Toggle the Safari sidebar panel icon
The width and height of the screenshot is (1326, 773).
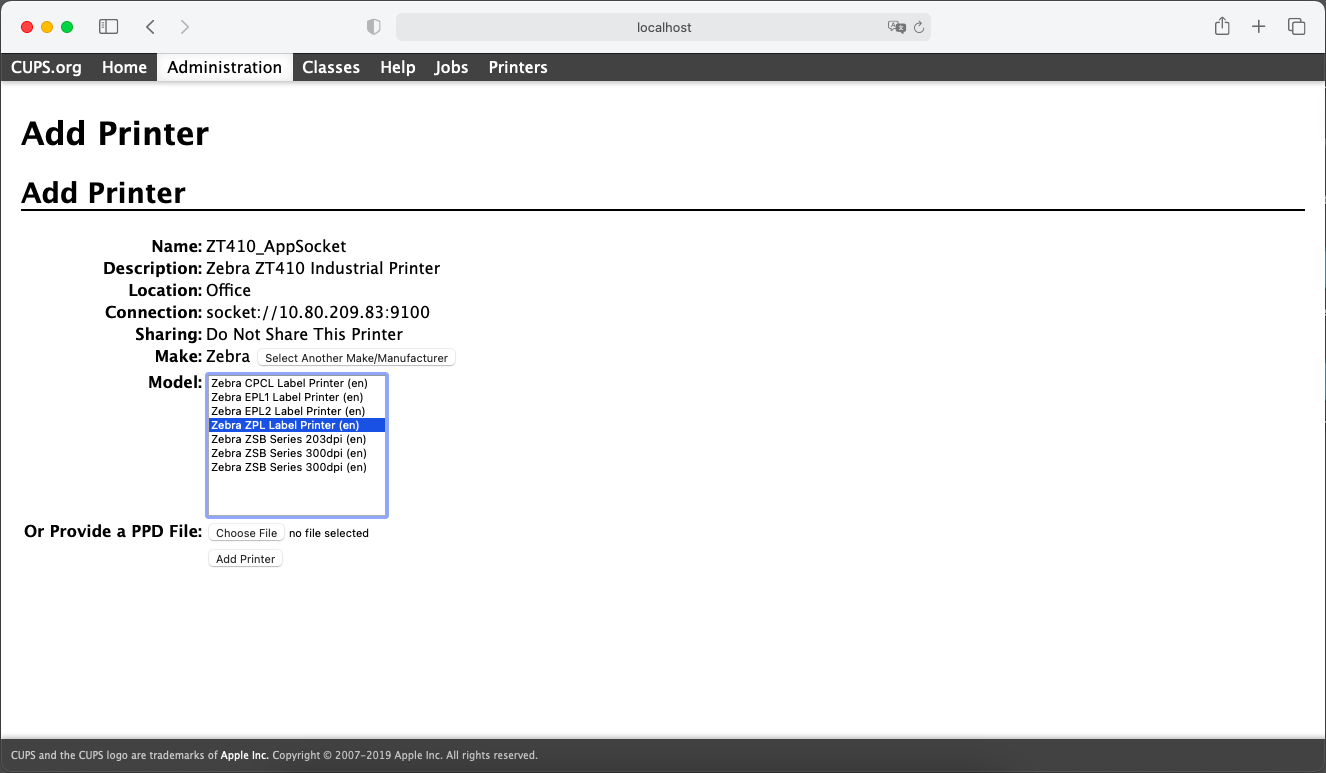pyautogui.click(x=108, y=27)
